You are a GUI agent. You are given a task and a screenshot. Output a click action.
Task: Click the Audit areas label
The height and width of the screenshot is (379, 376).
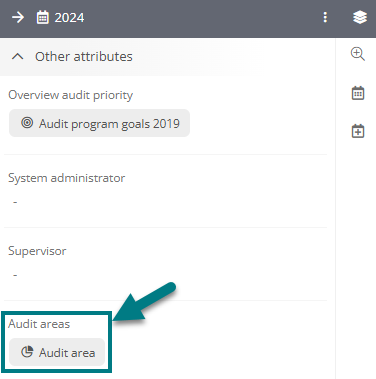pos(39,324)
